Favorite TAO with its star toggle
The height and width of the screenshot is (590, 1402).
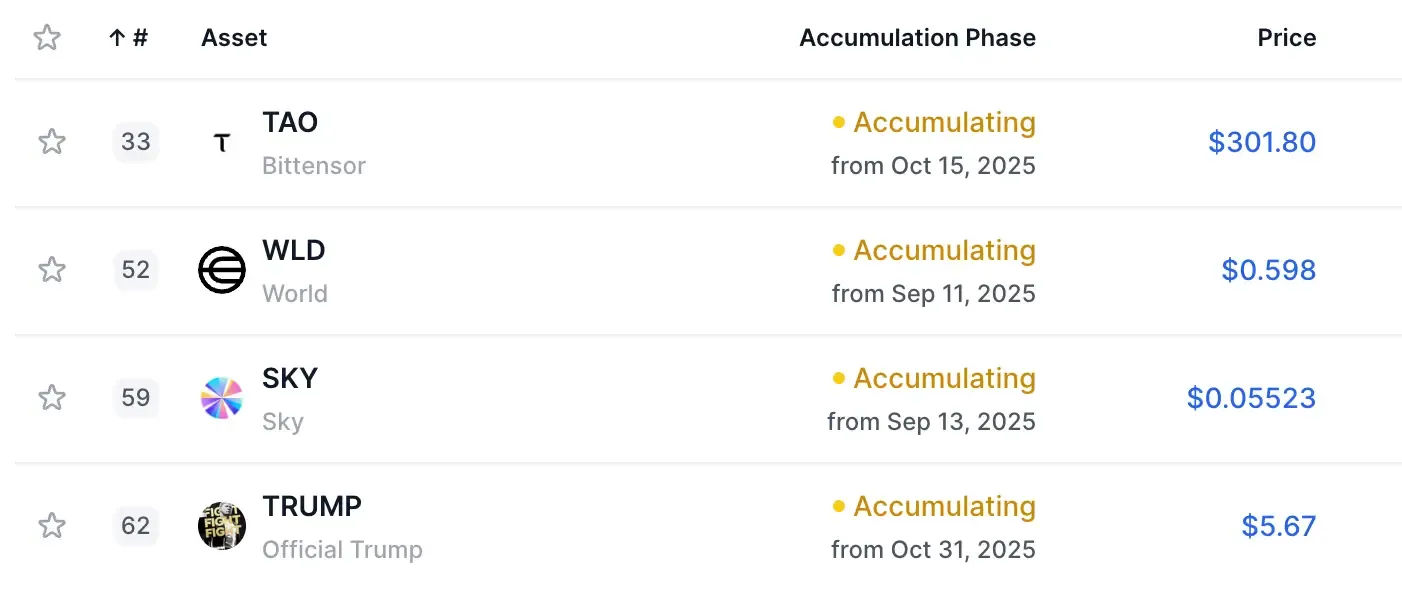[51, 142]
